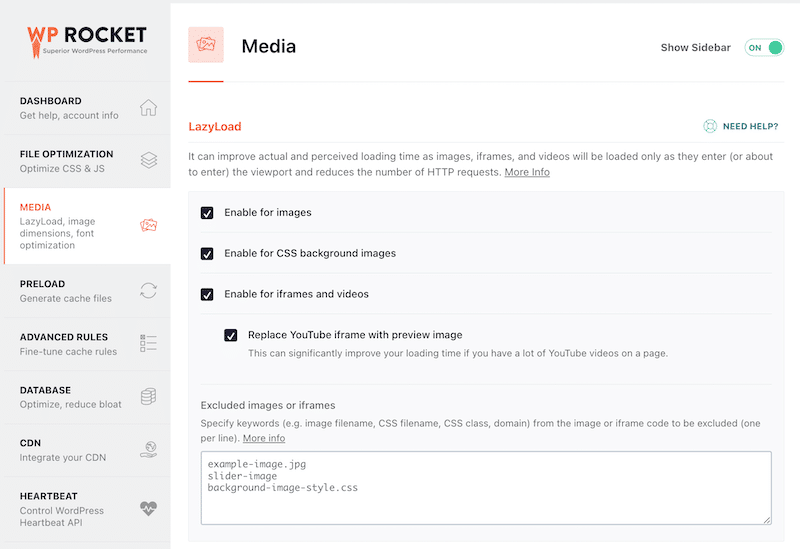This screenshot has height=549, width=800.
Task: Uncheck Enable for CSS background images
Action: tap(207, 254)
